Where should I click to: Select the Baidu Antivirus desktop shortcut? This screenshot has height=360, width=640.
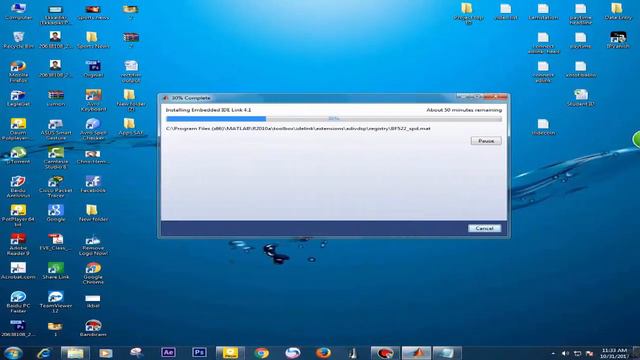point(18,187)
